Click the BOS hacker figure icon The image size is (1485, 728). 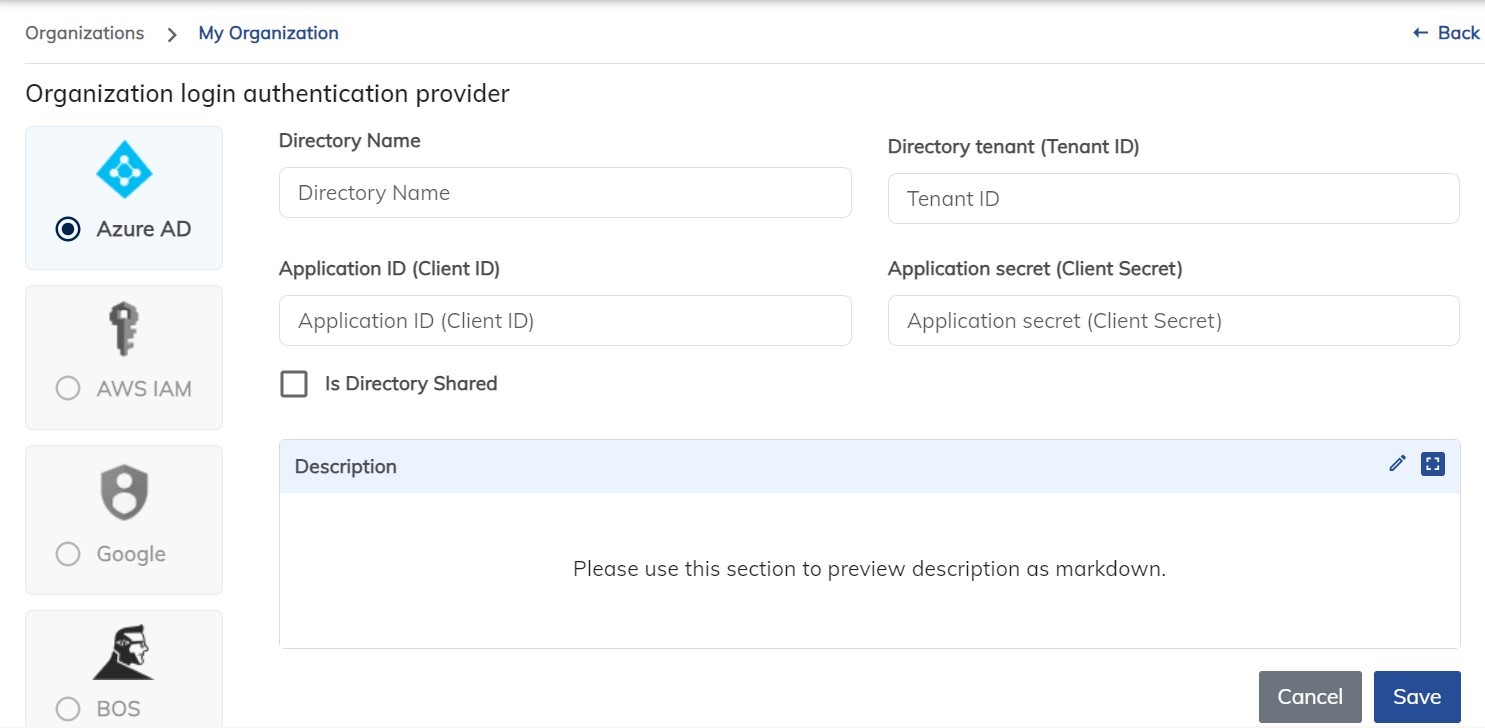click(x=124, y=652)
